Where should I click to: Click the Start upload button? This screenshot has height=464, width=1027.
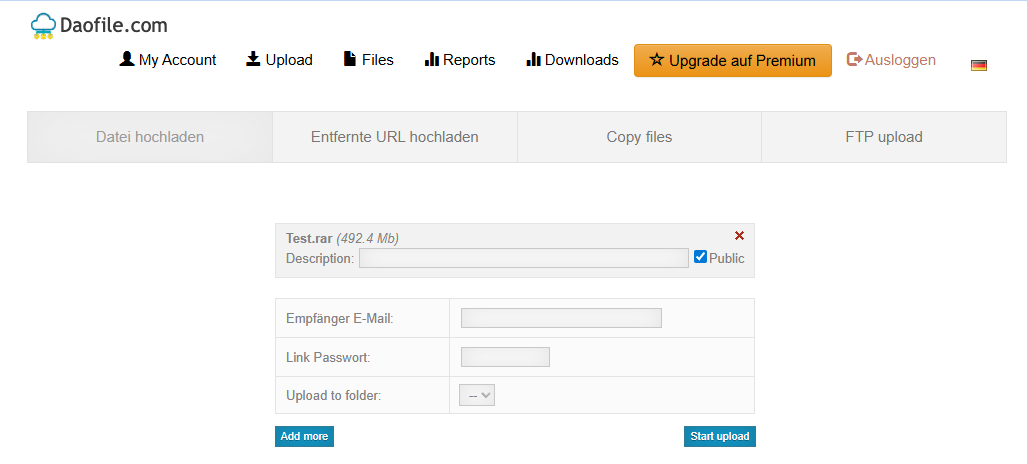tap(720, 436)
